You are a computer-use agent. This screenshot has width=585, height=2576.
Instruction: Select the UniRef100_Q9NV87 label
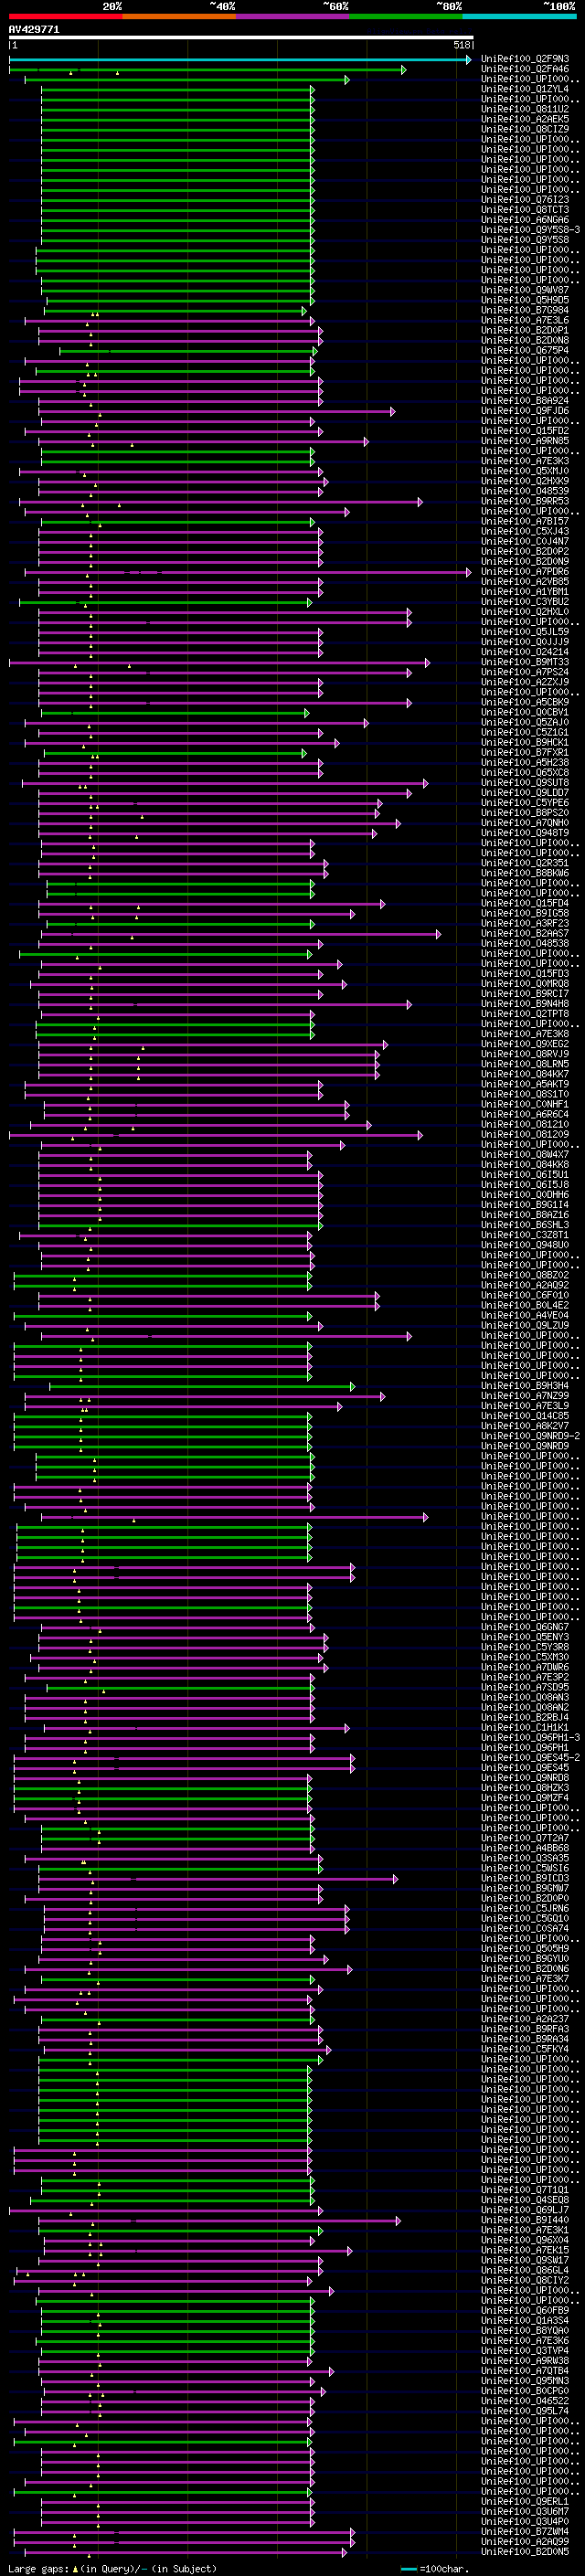(525, 291)
